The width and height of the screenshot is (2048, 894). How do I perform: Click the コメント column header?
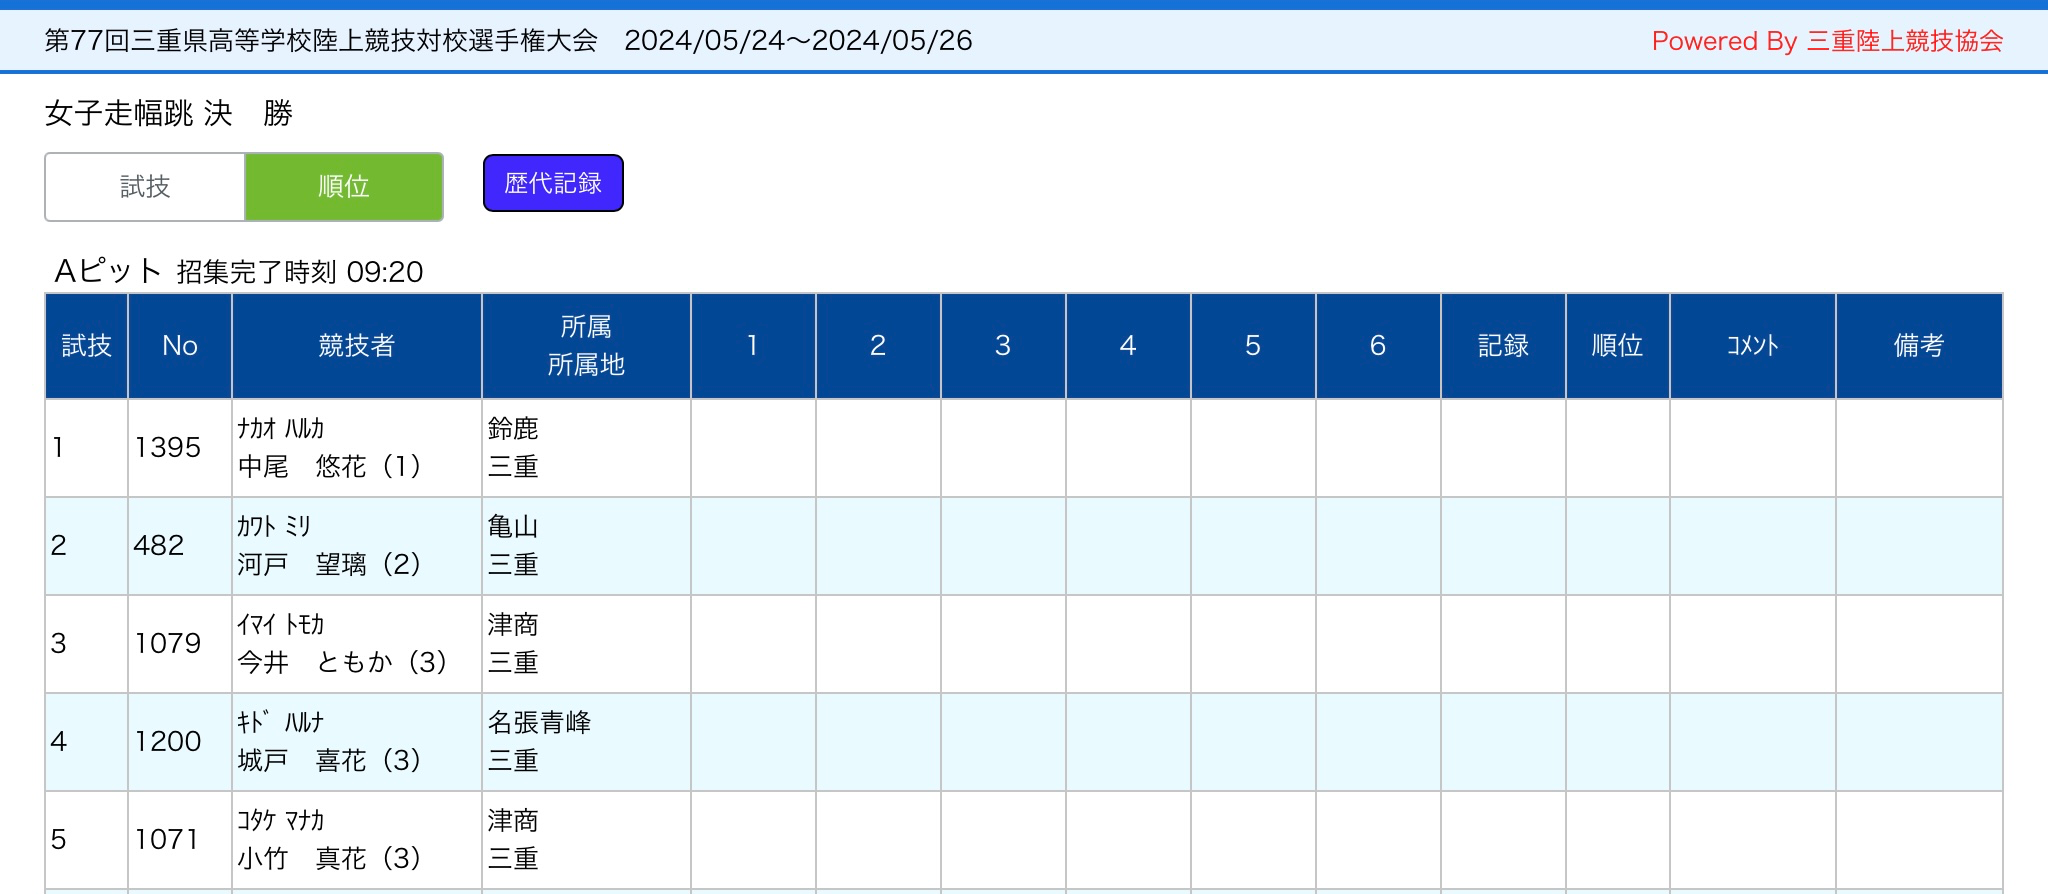tap(1752, 346)
